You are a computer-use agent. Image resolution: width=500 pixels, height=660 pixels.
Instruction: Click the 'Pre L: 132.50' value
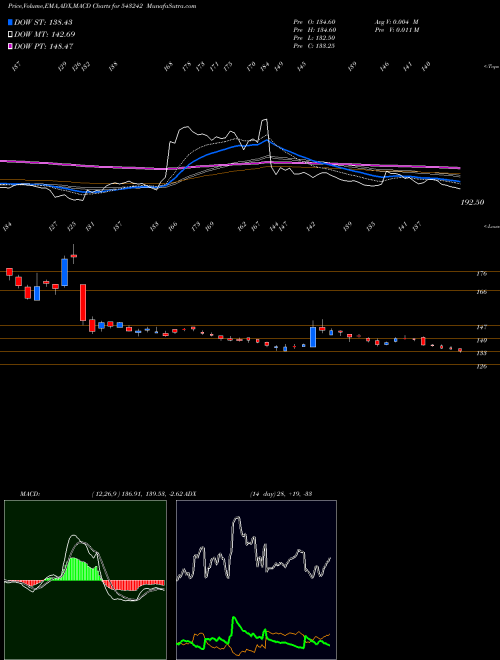click(314, 38)
